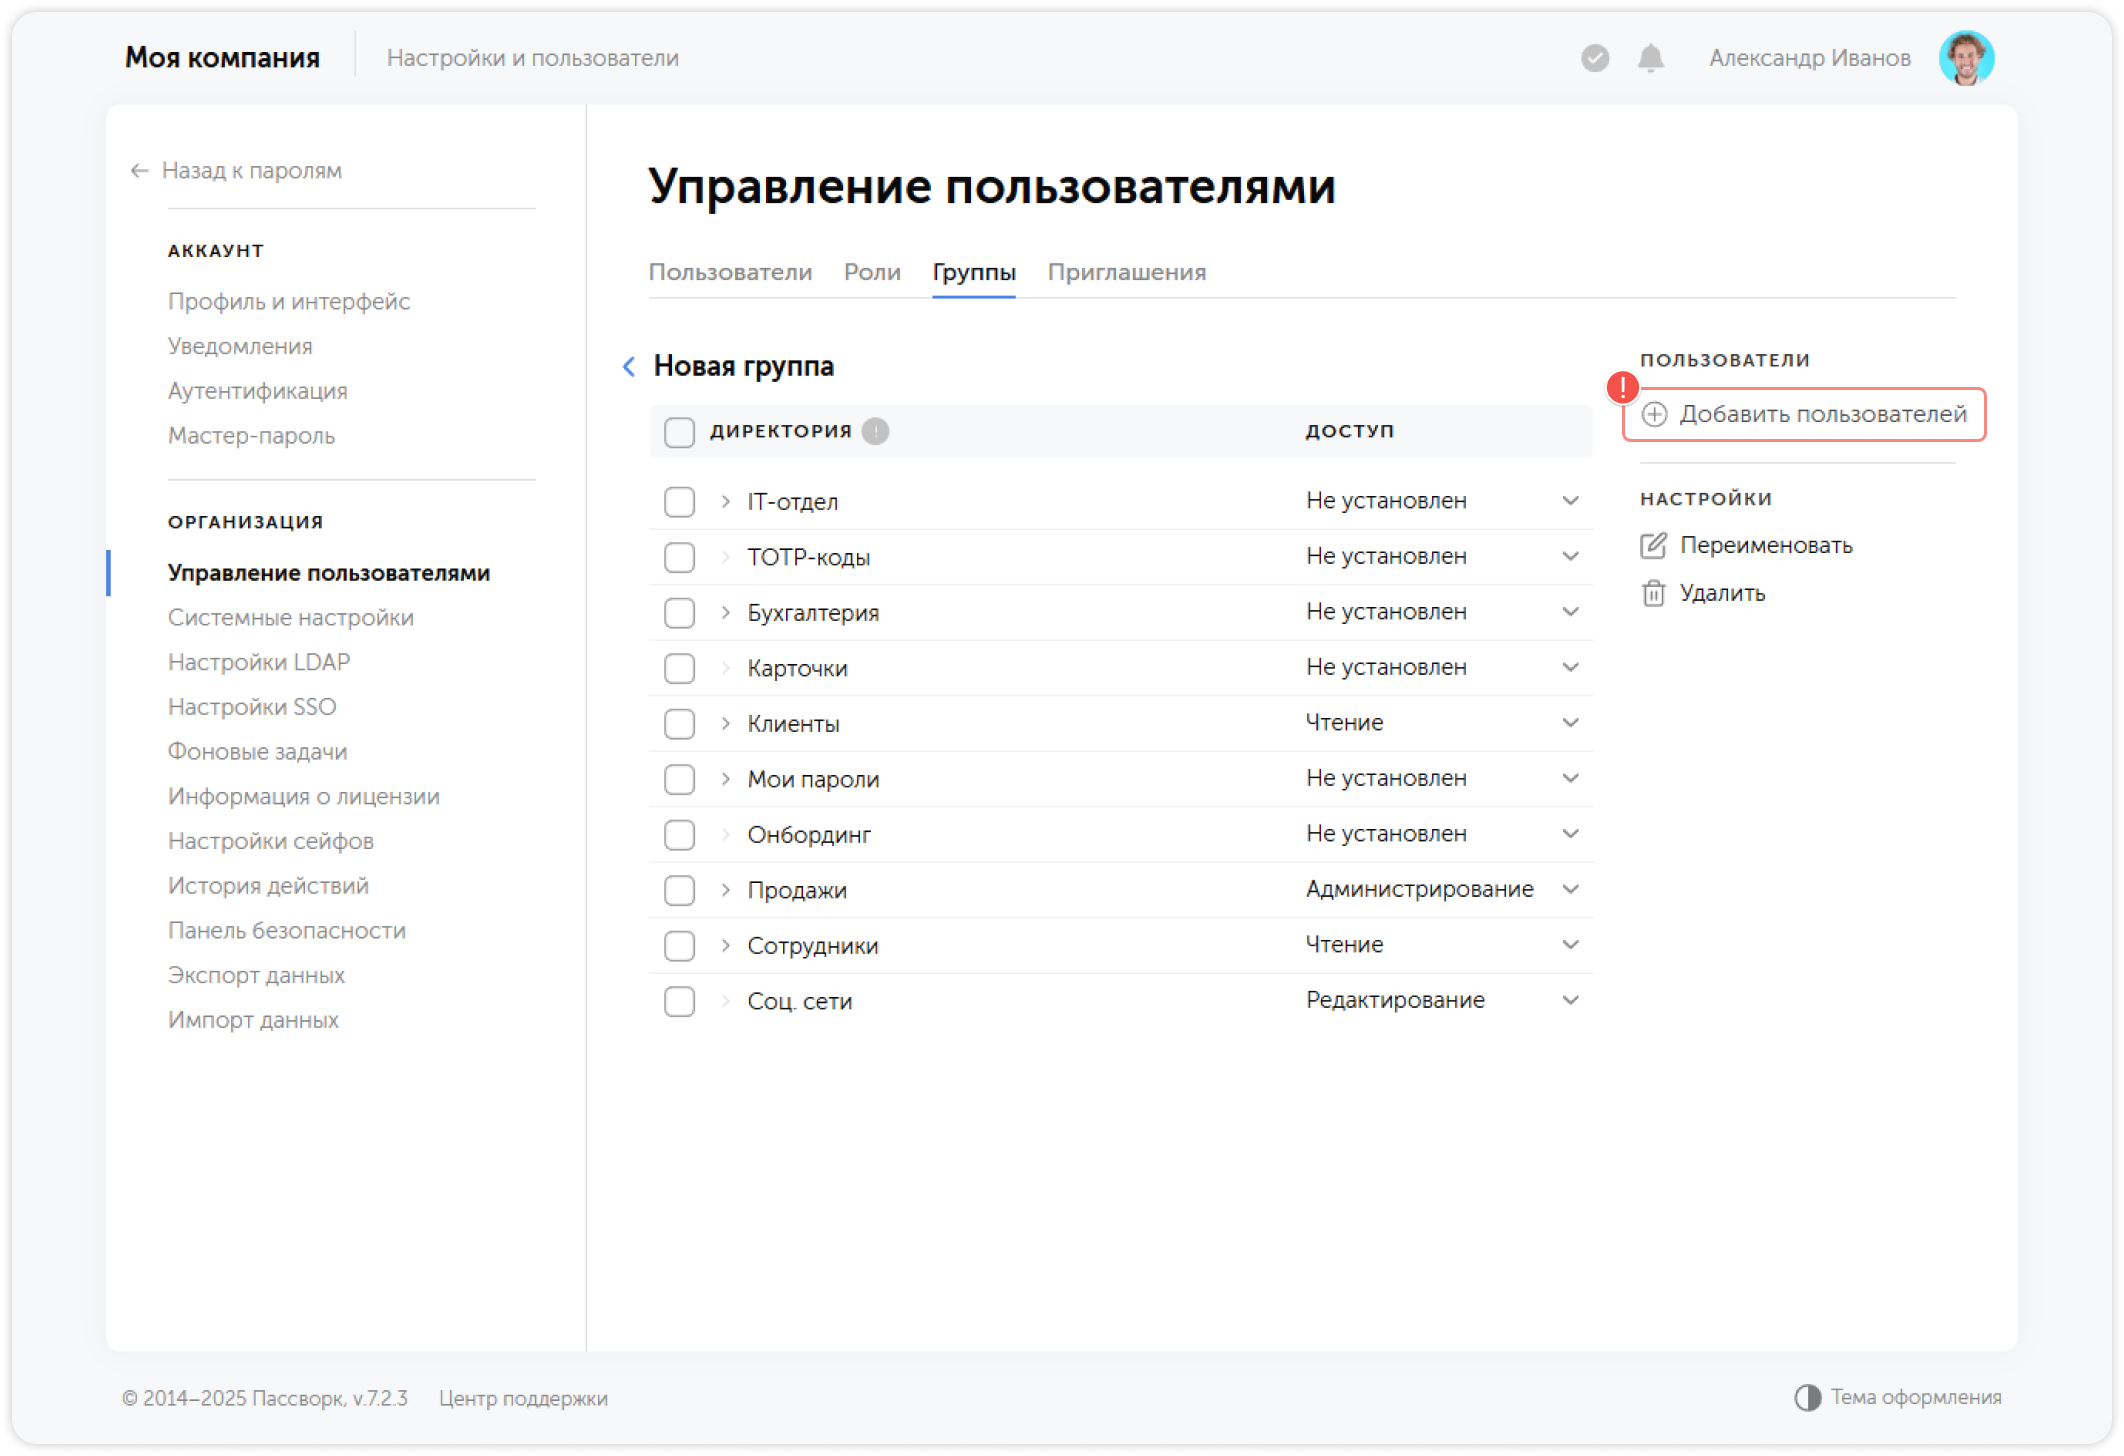Select the pencil icon to rename the group
This screenshot has height=1456, width=2124.
[1655, 545]
